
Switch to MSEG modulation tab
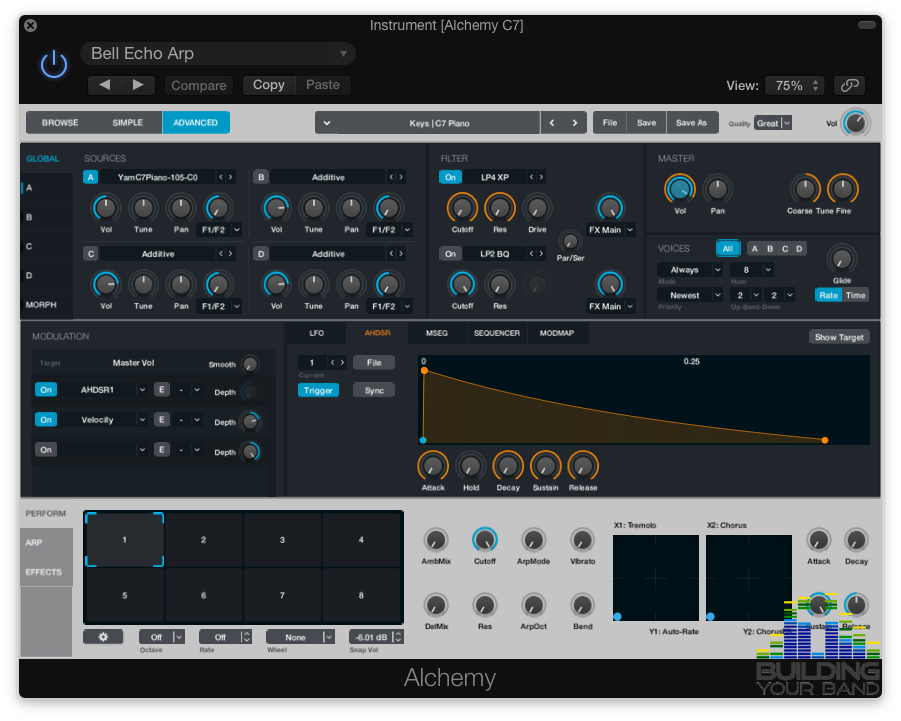pos(437,333)
